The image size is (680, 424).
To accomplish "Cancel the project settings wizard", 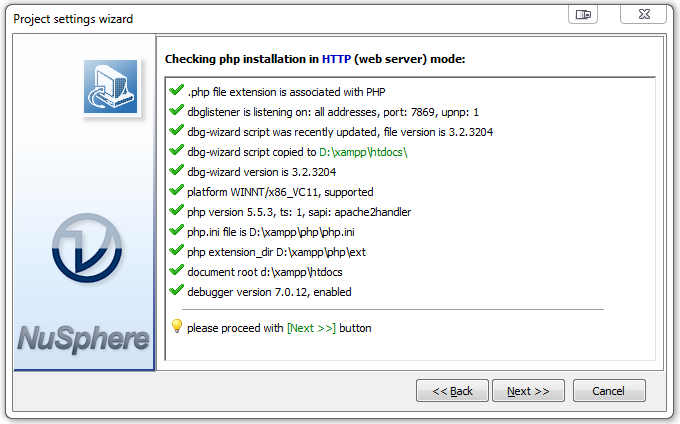I will (608, 391).
